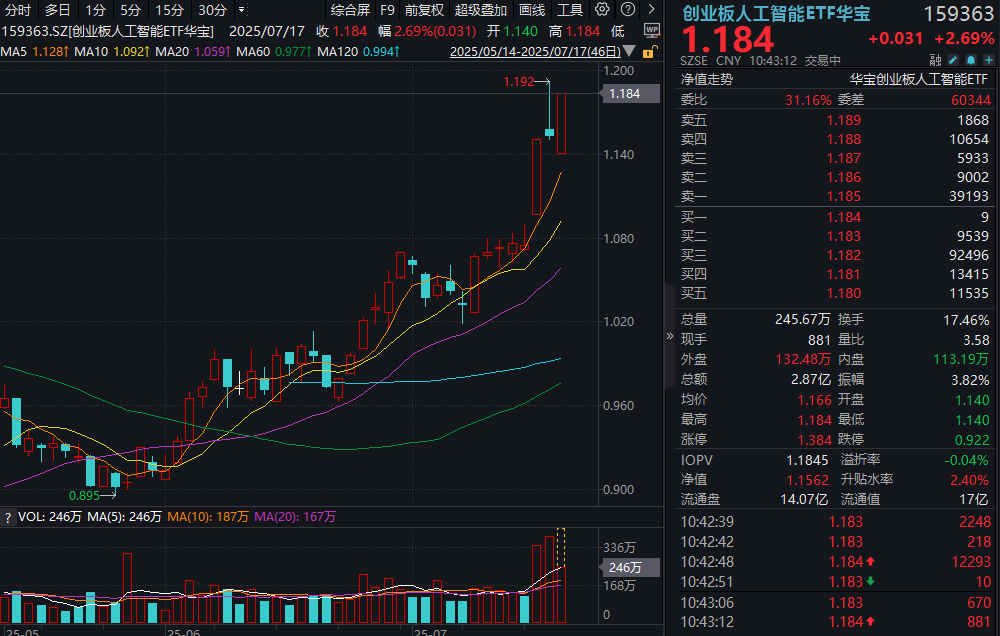Click the 融 margin trading indicator icon
Image resolution: width=1000 pixels, height=636 pixels.
coord(935,60)
